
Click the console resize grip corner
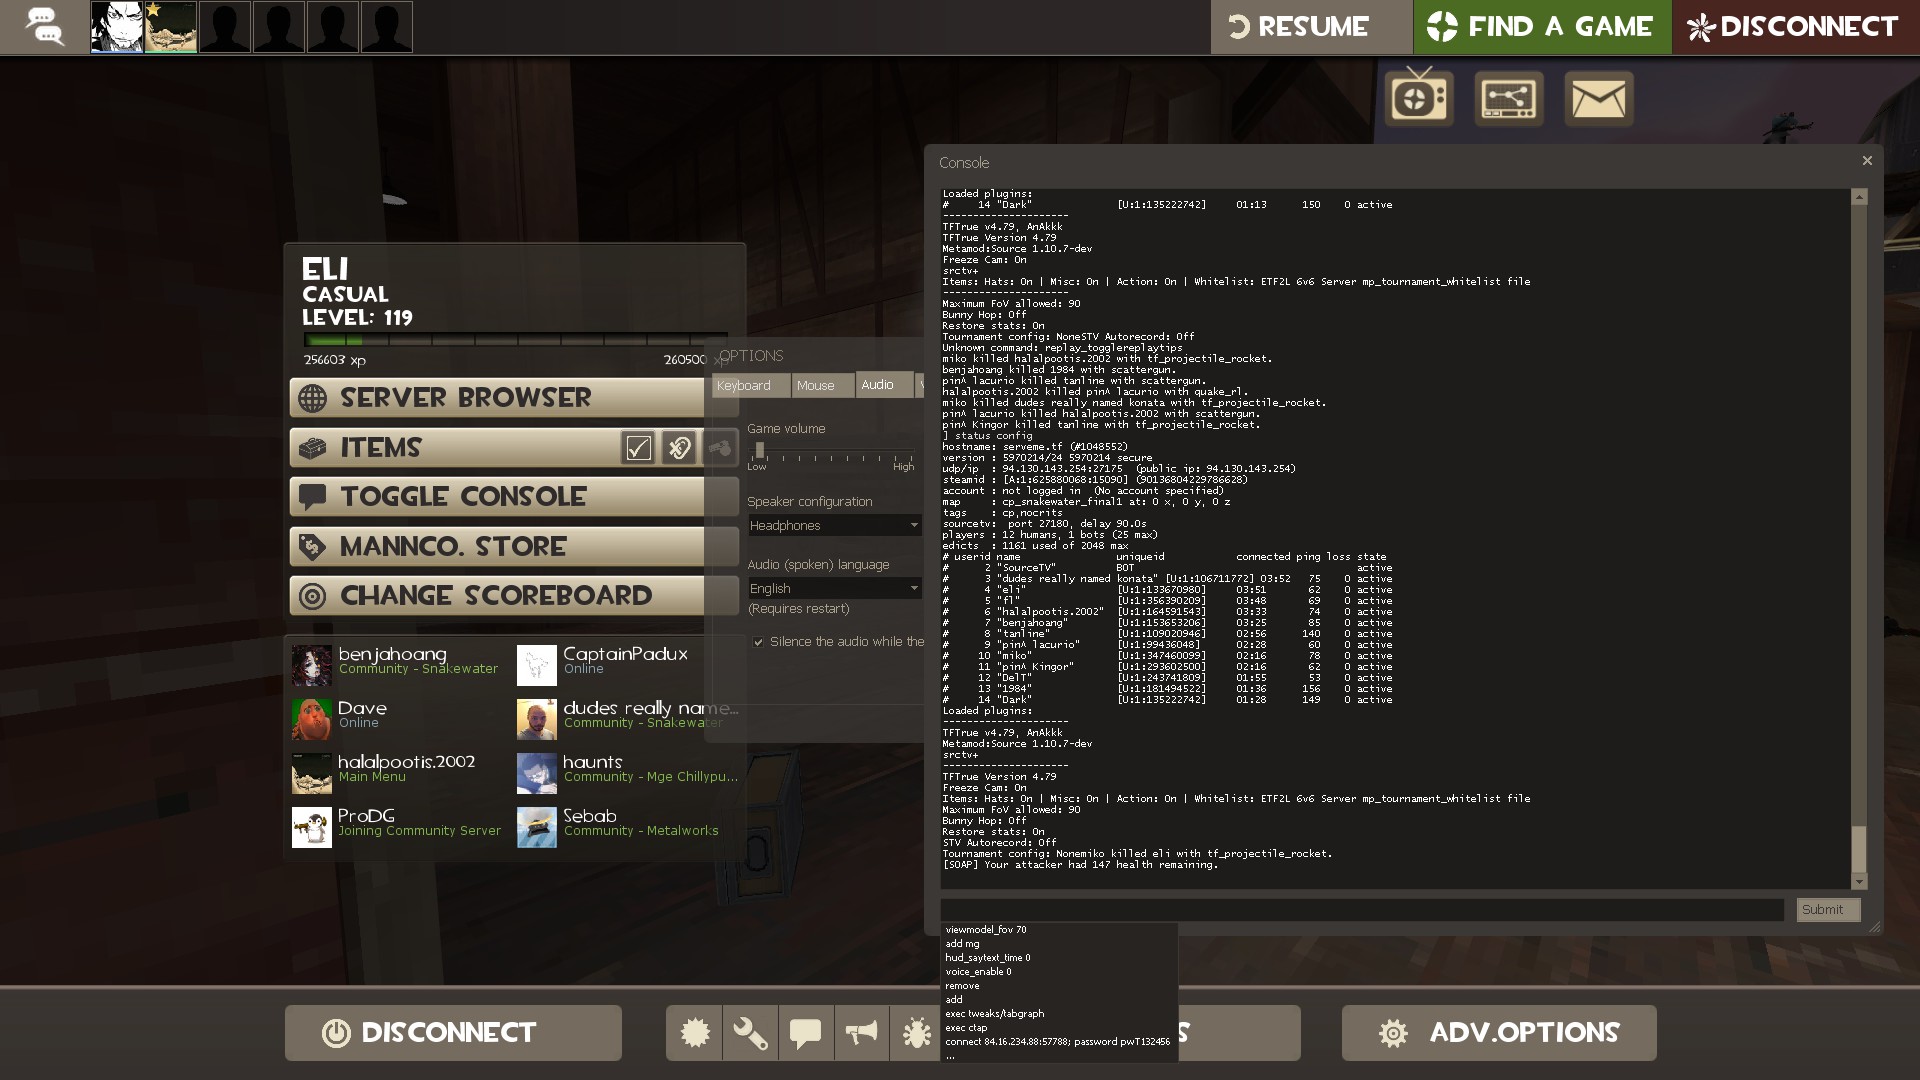pyautogui.click(x=1875, y=927)
